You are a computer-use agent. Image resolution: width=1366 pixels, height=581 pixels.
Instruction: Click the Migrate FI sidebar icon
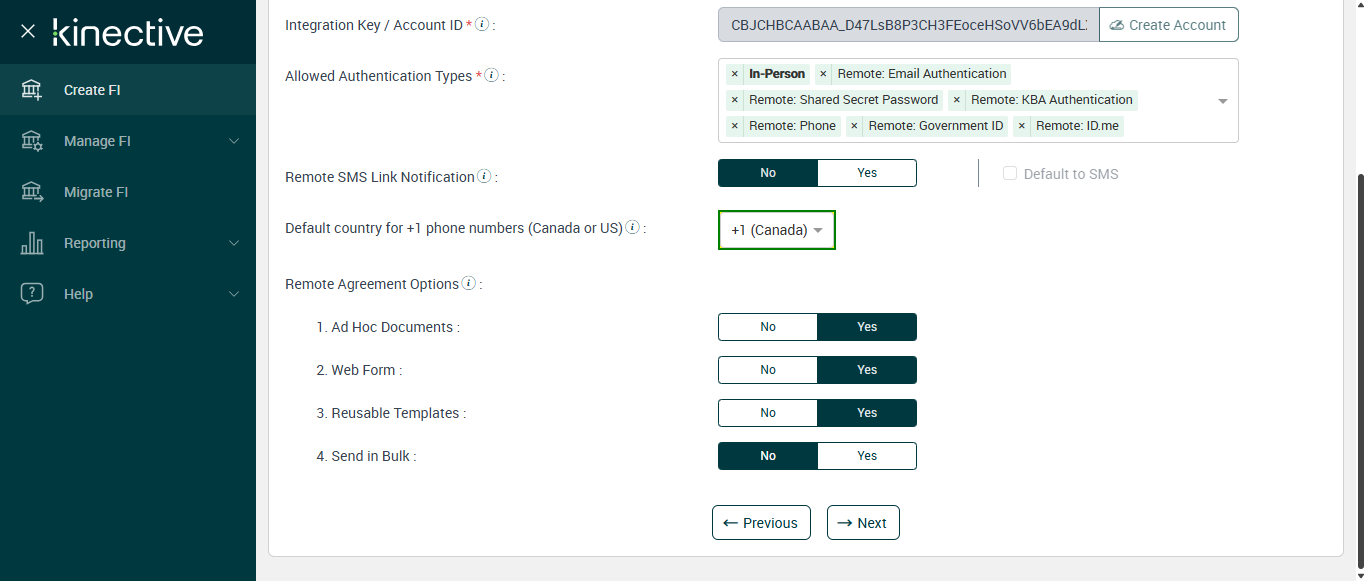32,192
